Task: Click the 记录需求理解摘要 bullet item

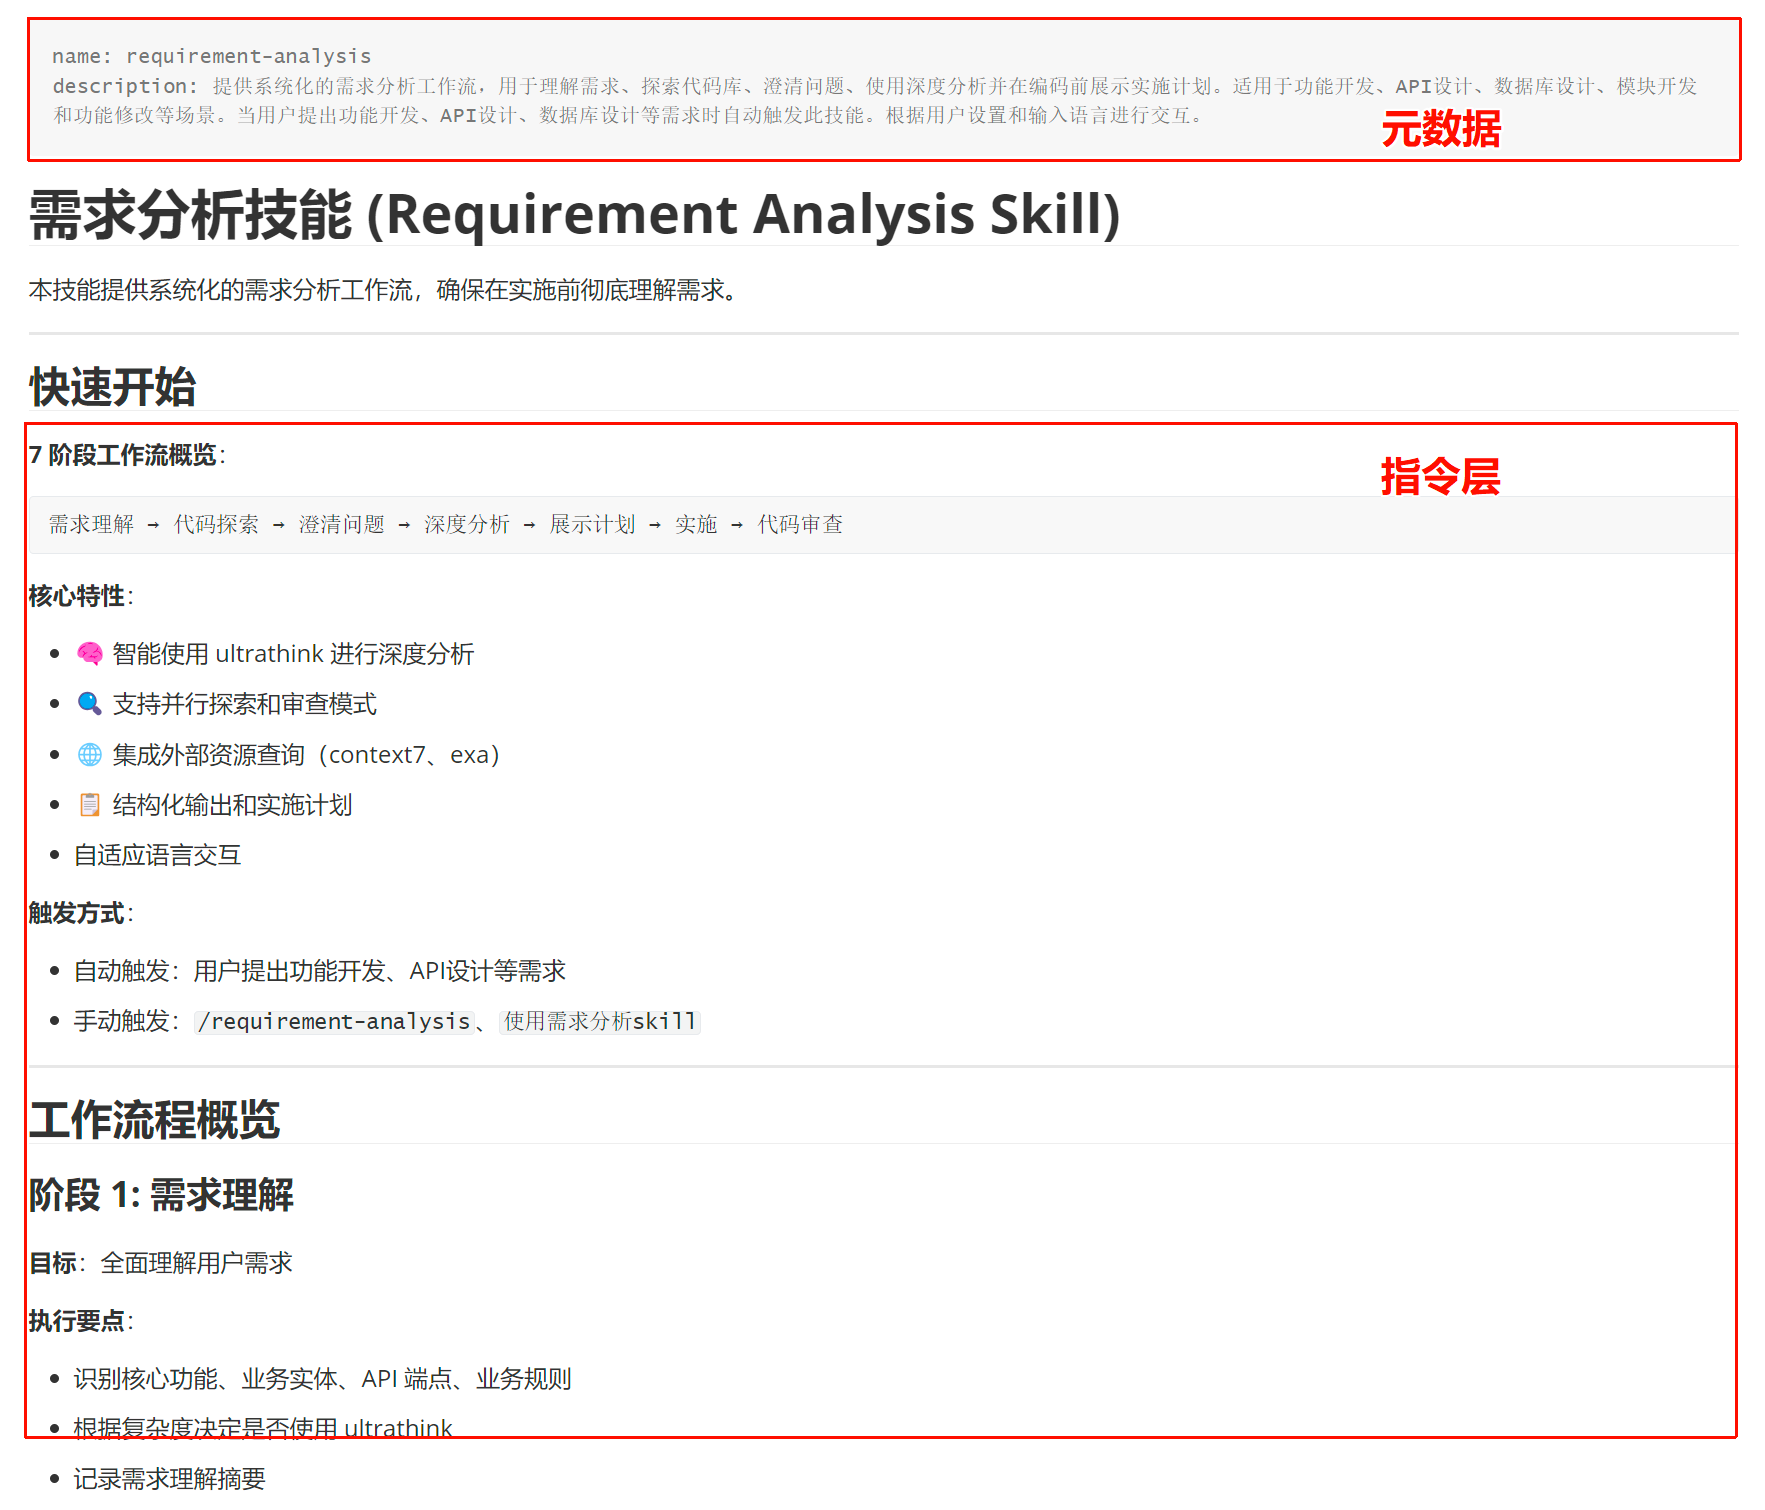Action: click(x=170, y=1479)
